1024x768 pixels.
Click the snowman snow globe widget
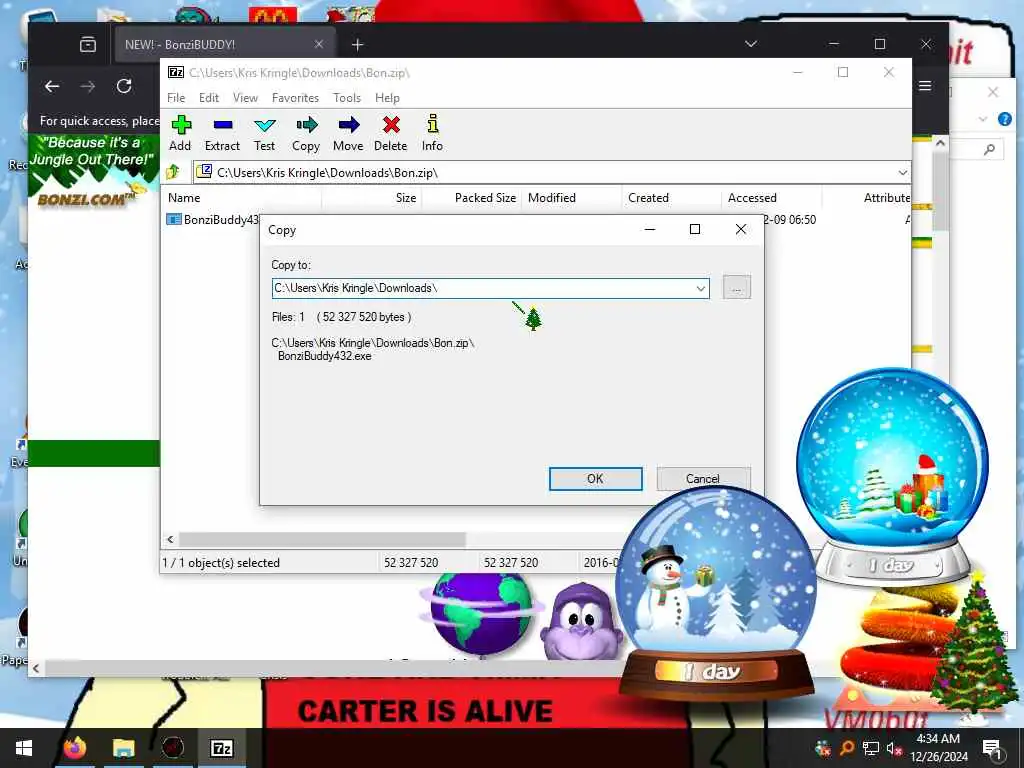coord(716,595)
